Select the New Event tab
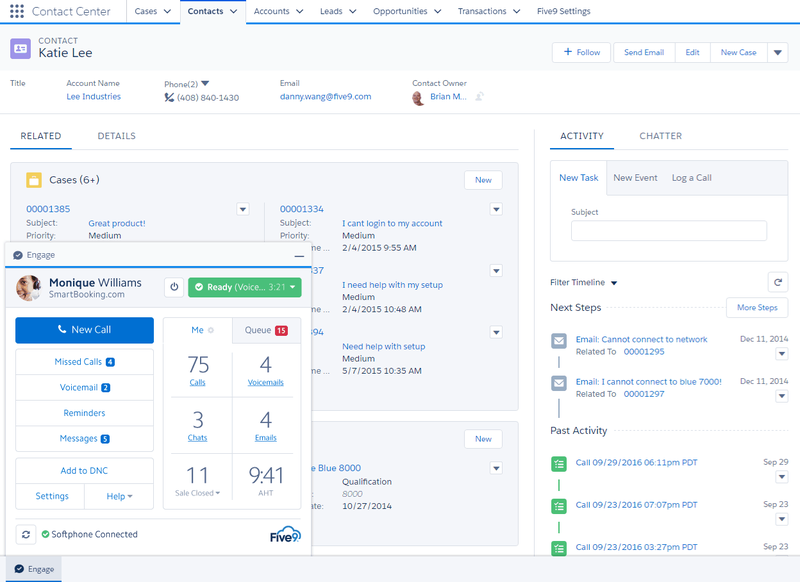This screenshot has width=800, height=582. point(635,178)
